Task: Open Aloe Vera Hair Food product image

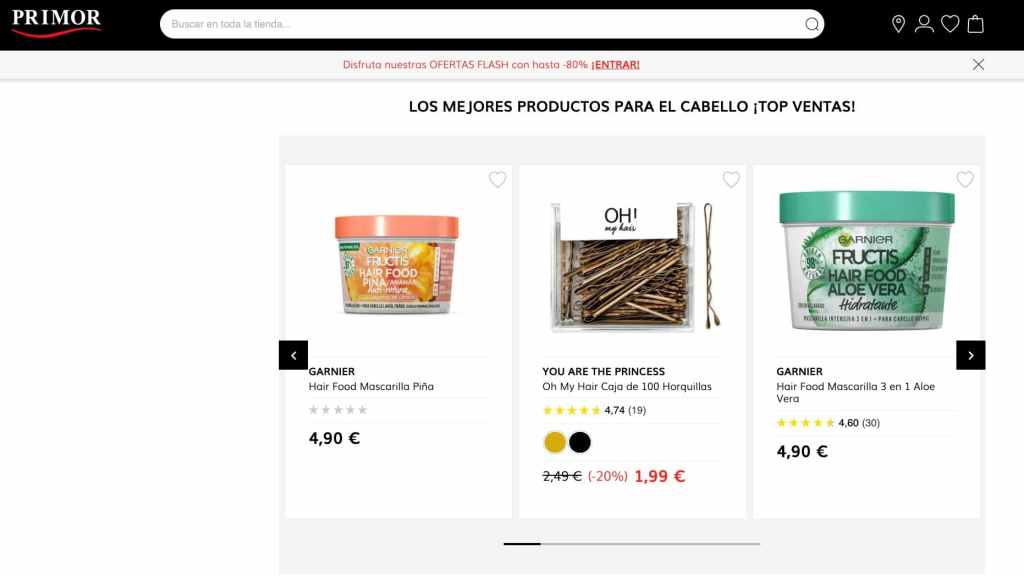Action: [867, 261]
